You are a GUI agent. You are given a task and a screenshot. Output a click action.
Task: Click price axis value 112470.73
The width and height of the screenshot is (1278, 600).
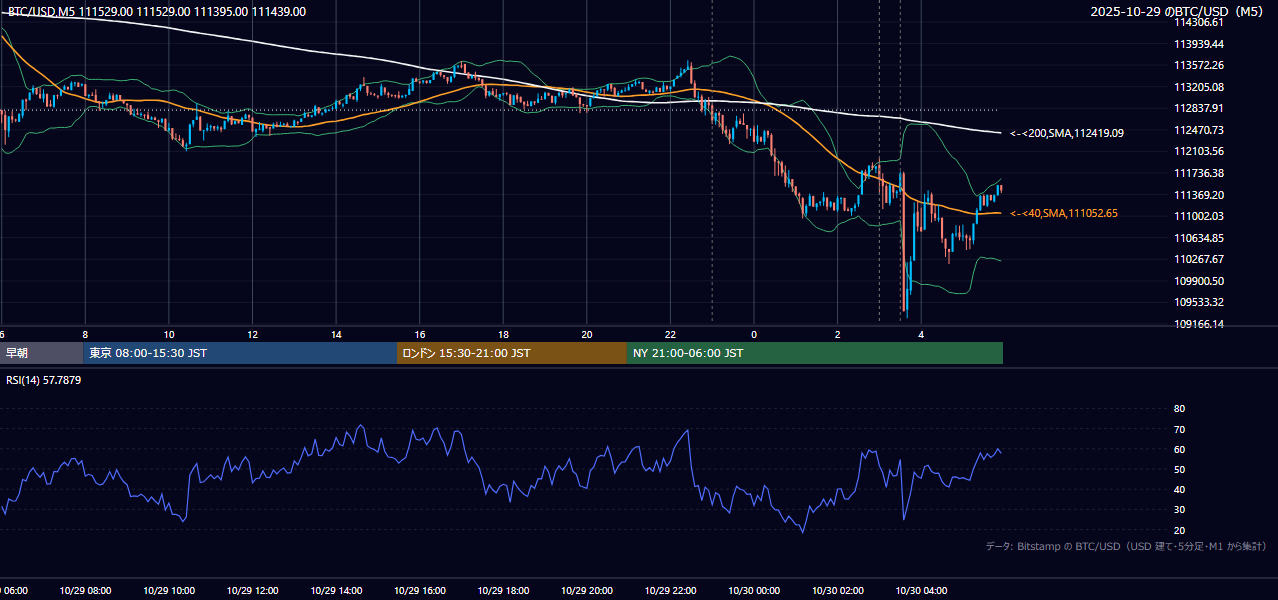tap(1199, 130)
